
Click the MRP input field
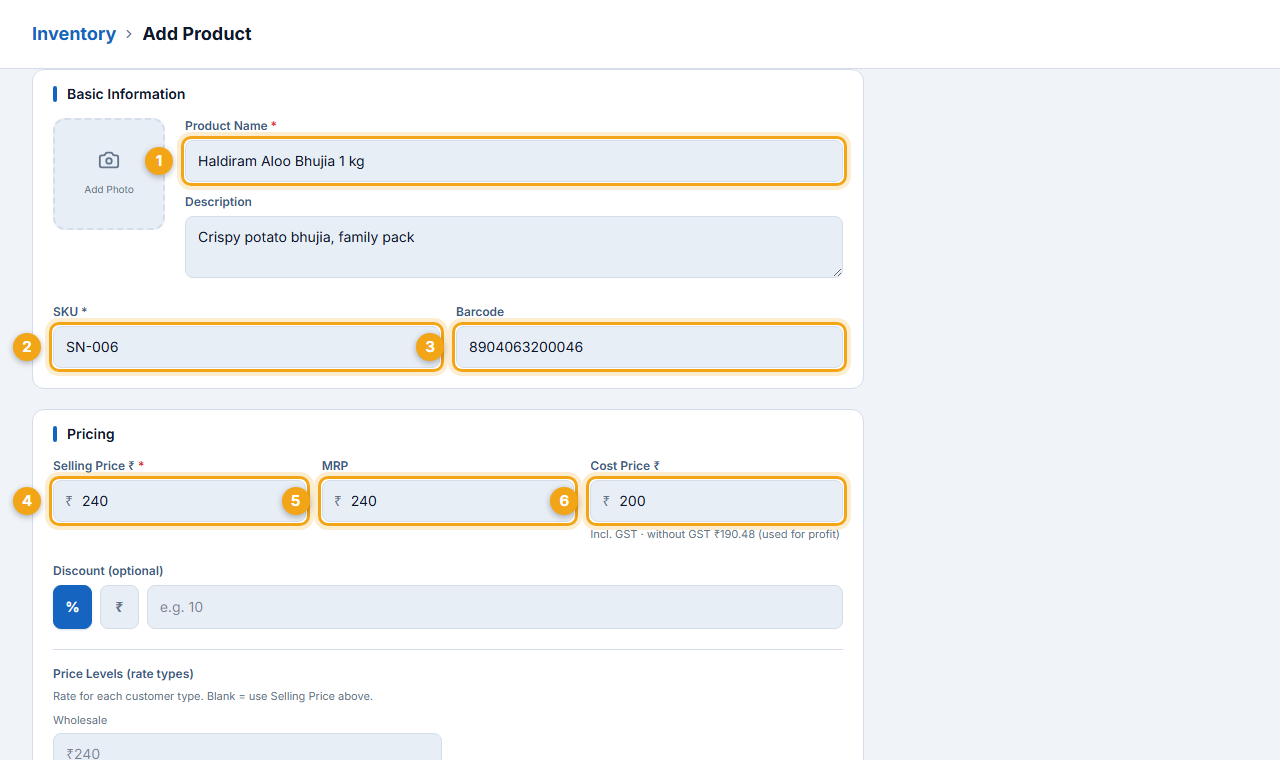[448, 501]
